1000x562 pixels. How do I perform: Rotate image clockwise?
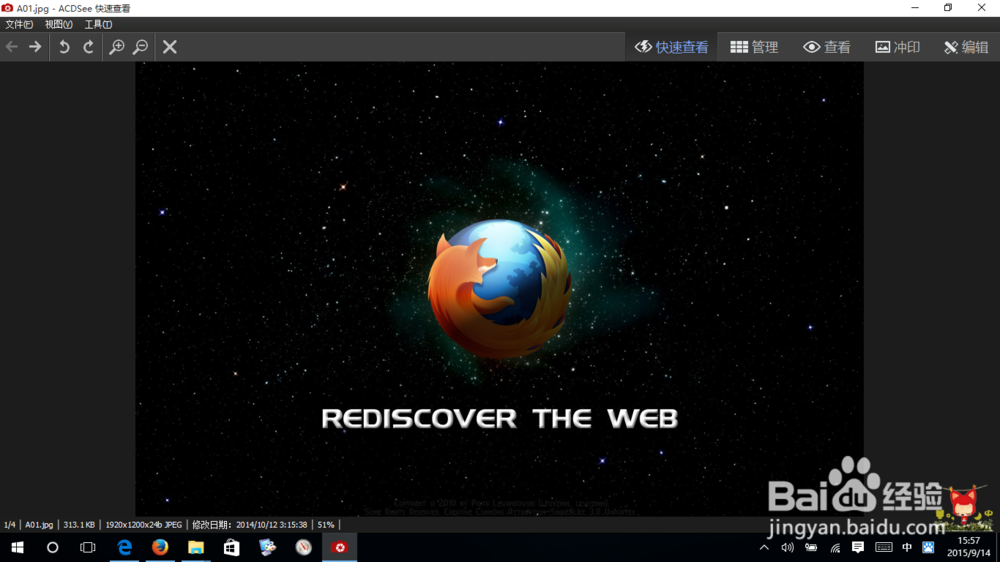click(x=89, y=47)
